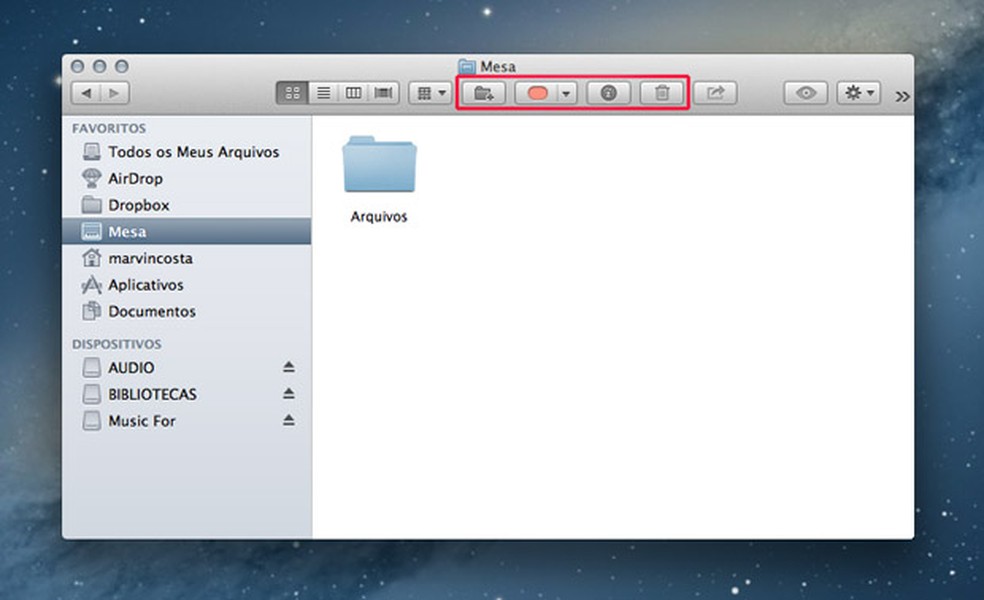Open AirDrop in the sidebar
The height and width of the screenshot is (600, 984).
[x=186, y=178]
